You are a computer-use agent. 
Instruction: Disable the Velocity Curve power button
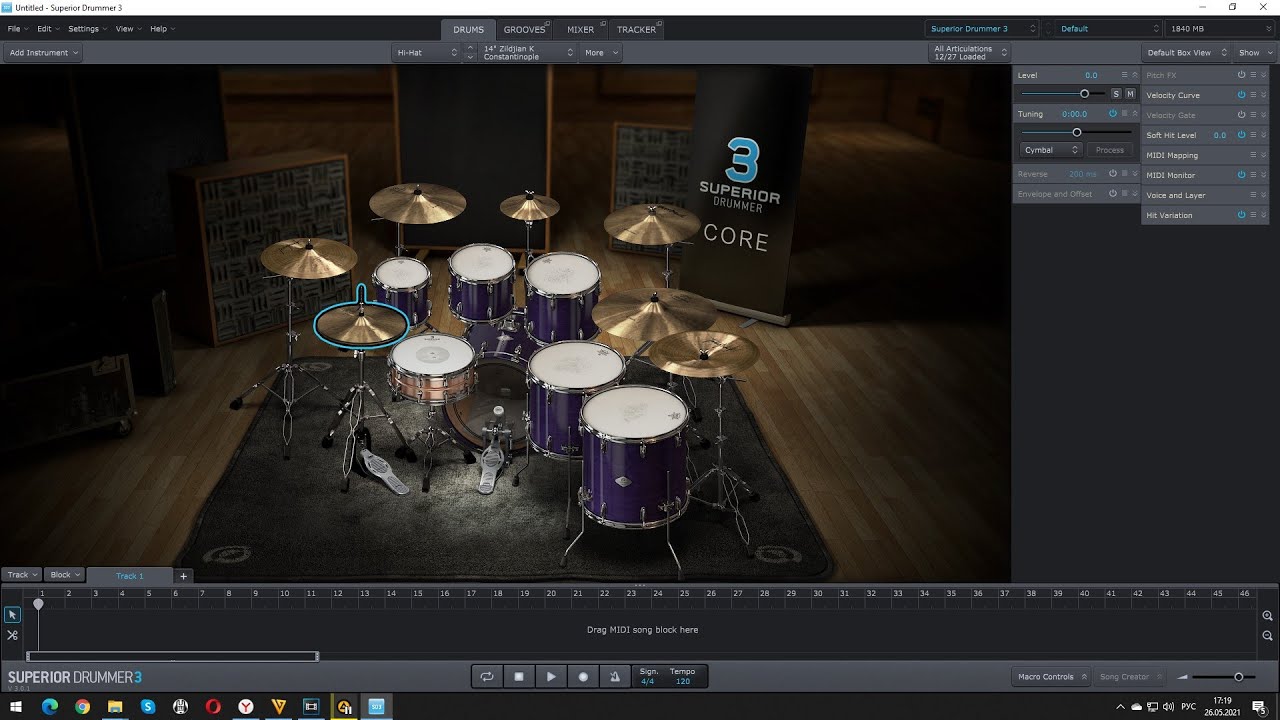pyautogui.click(x=1241, y=95)
